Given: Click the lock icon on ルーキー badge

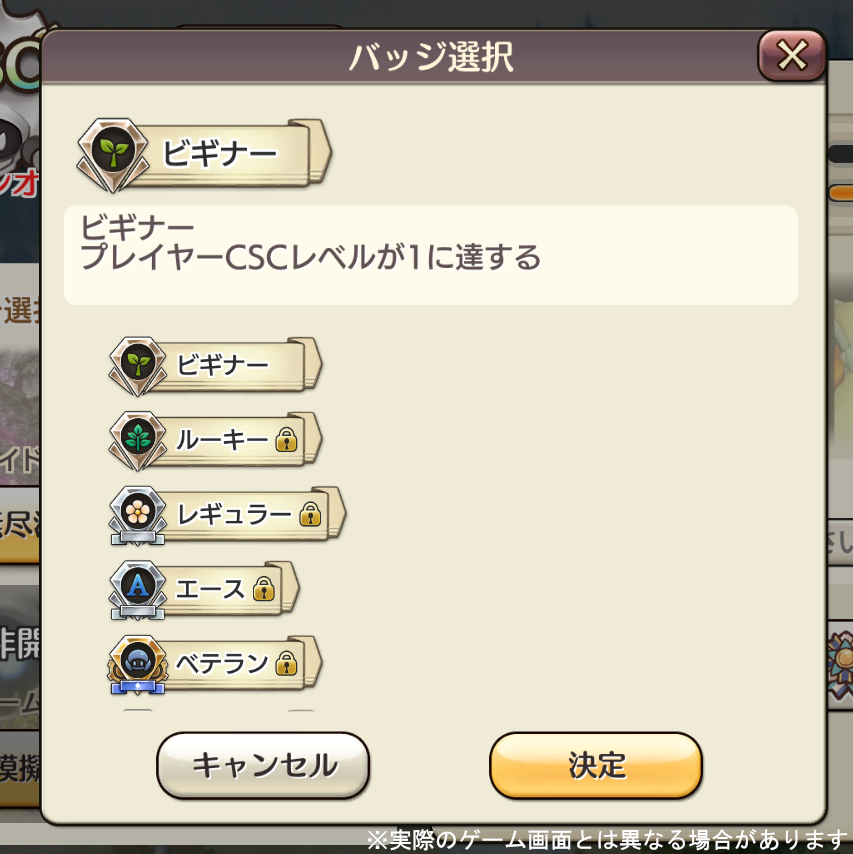Looking at the screenshot, I should (x=286, y=440).
